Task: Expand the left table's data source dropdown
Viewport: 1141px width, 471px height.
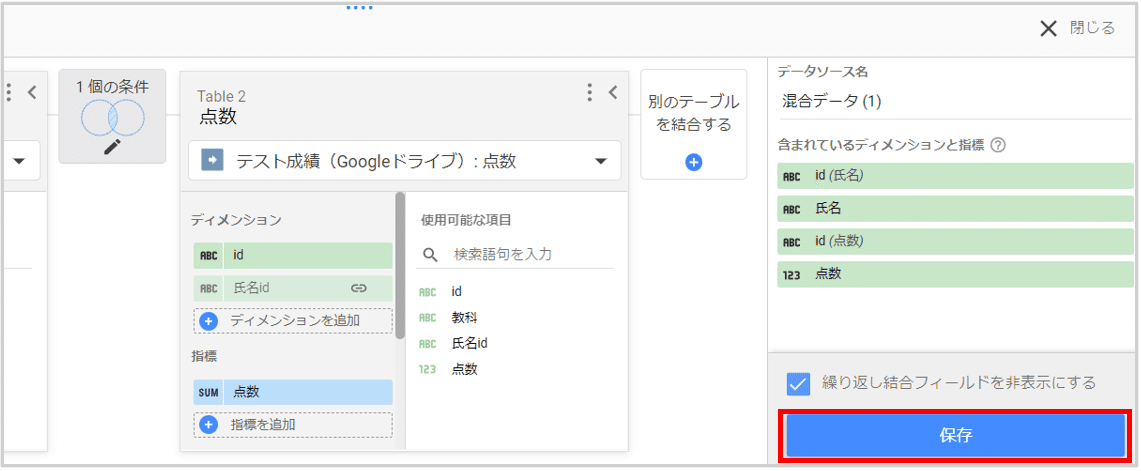Action: click(18, 160)
